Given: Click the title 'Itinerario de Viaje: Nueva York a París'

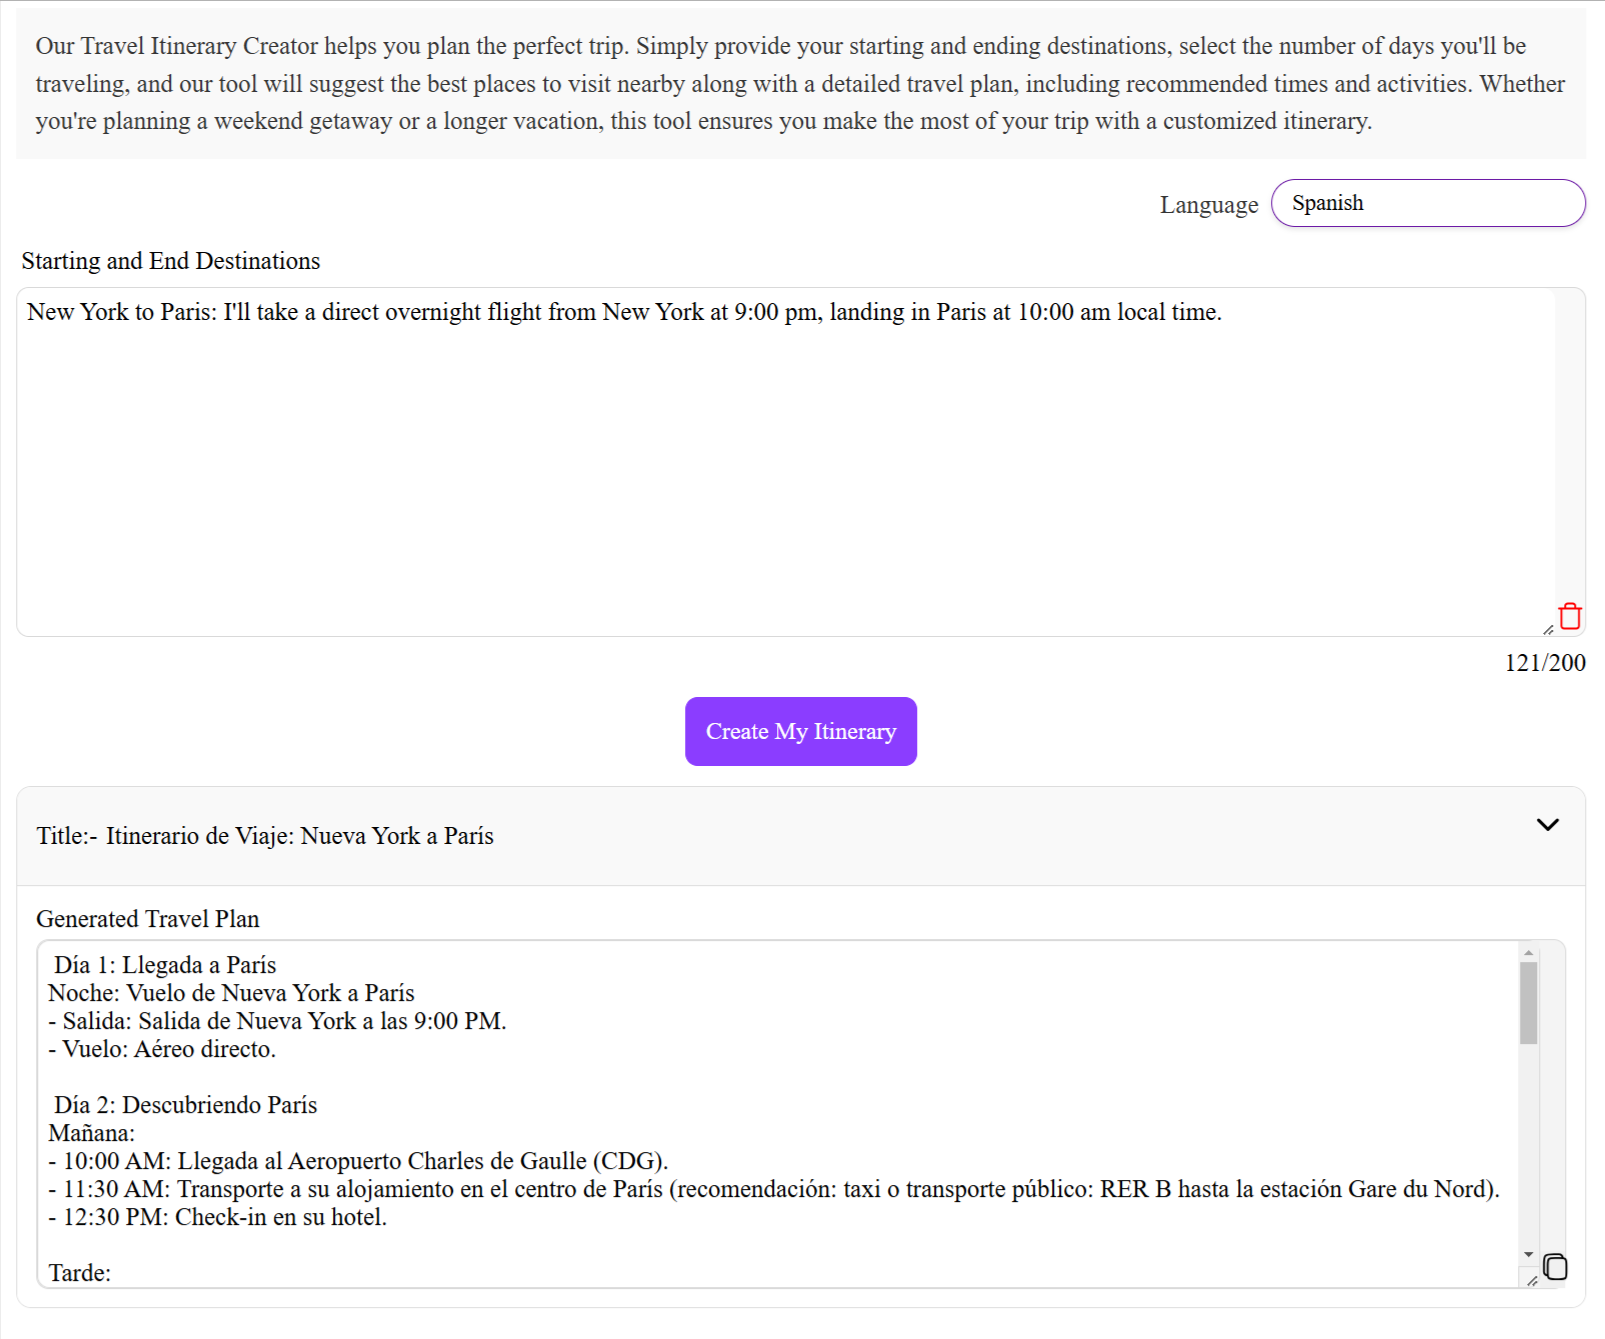Looking at the screenshot, I should (300, 836).
